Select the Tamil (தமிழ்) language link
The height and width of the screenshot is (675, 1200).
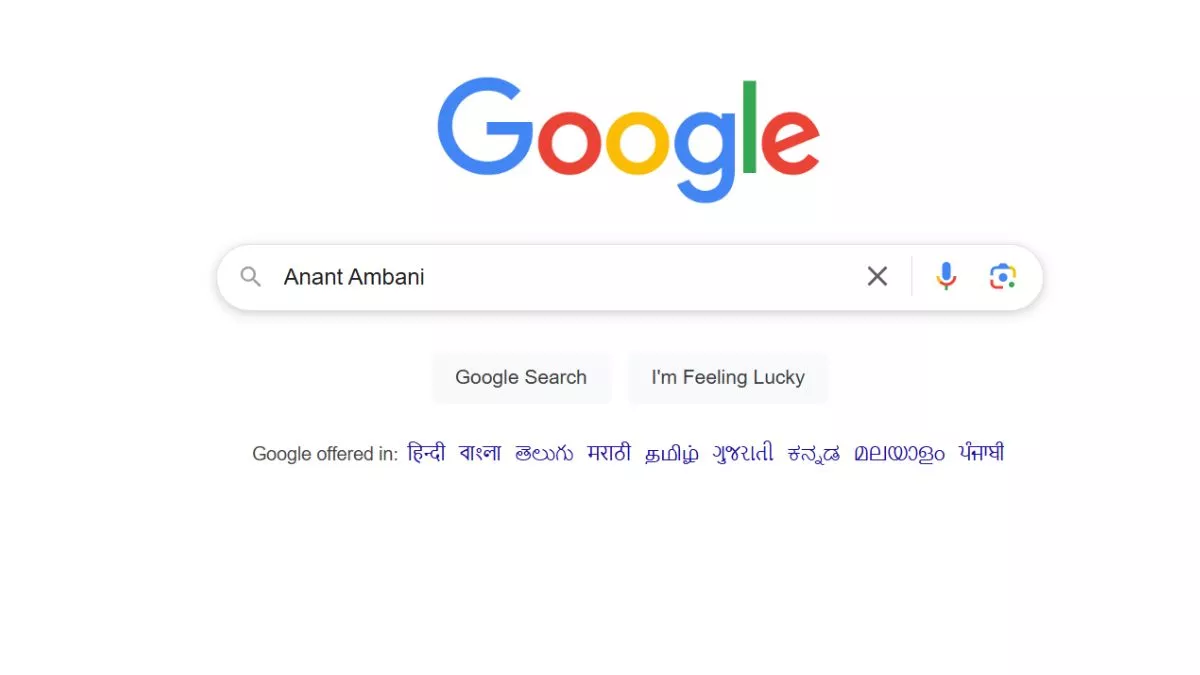tap(672, 454)
